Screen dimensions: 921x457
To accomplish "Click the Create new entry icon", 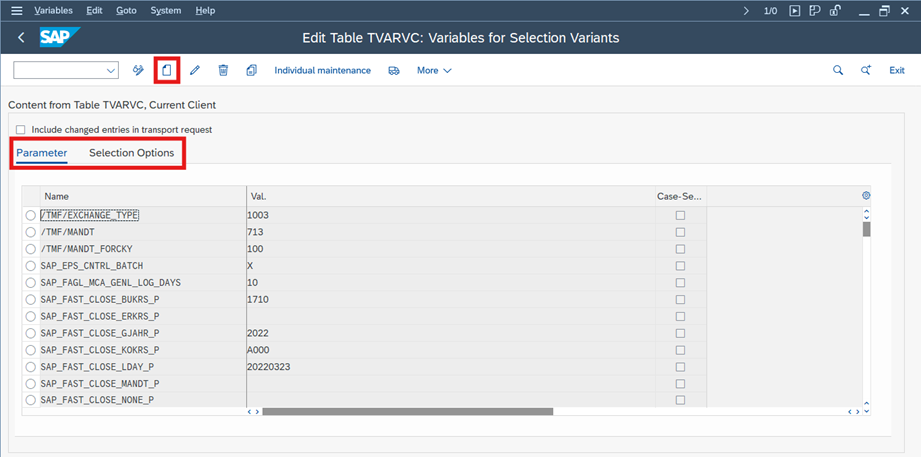I will click(x=167, y=70).
